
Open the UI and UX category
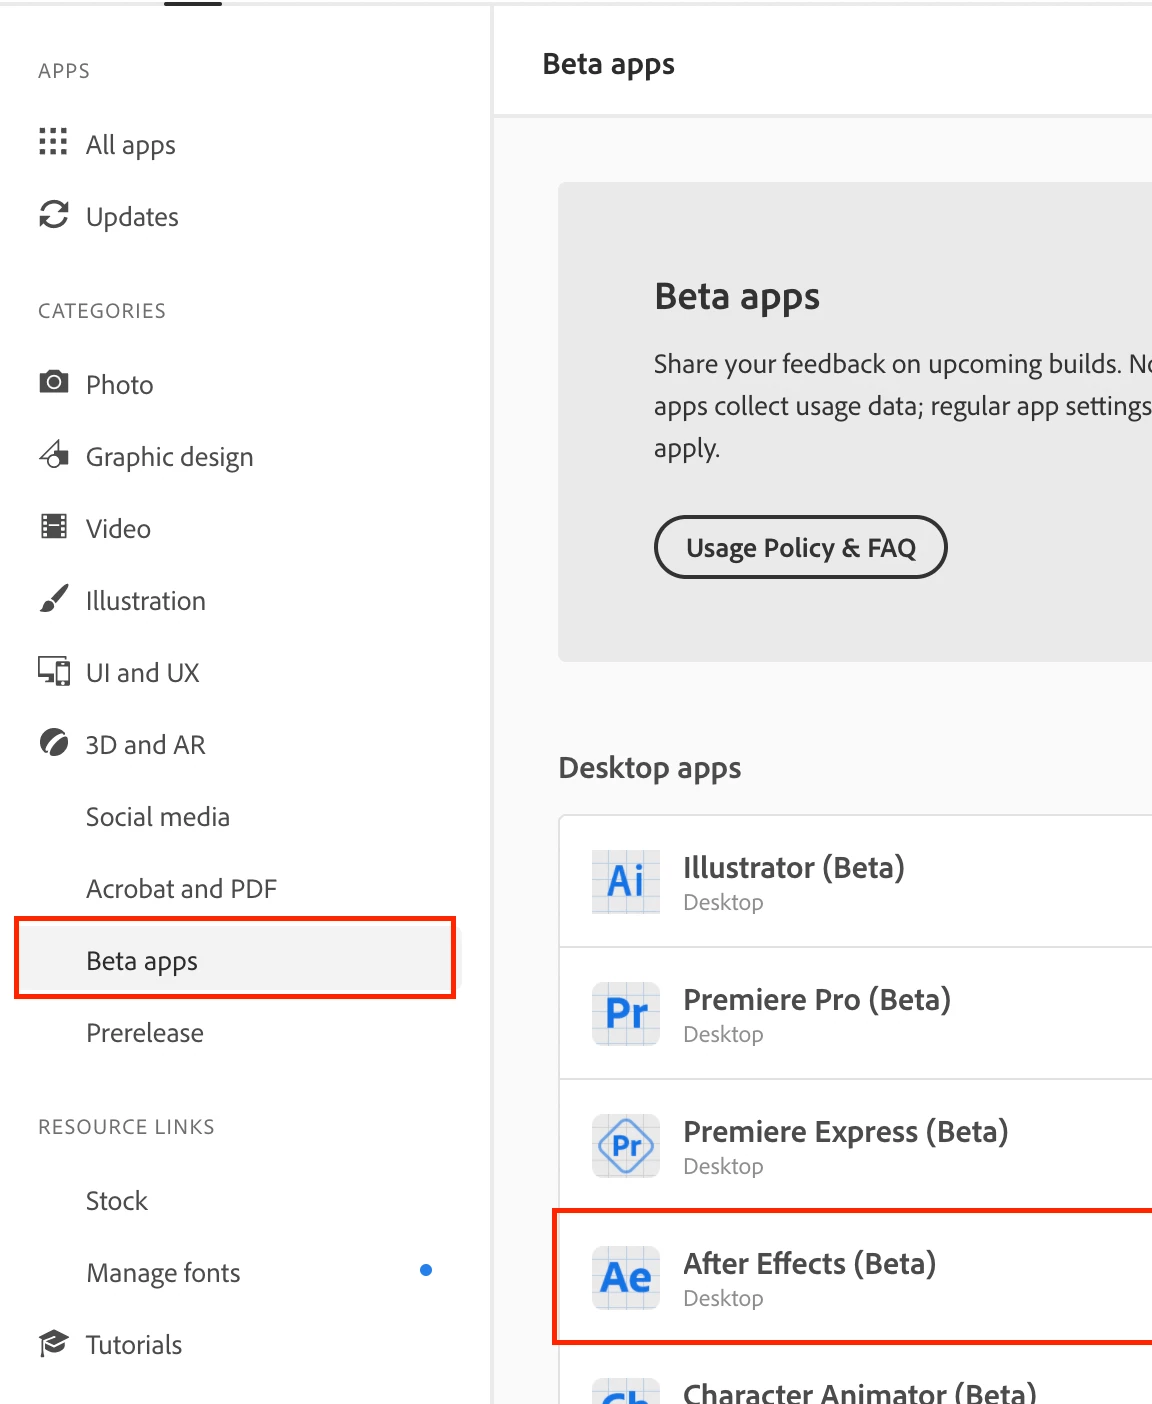[x=143, y=673]
